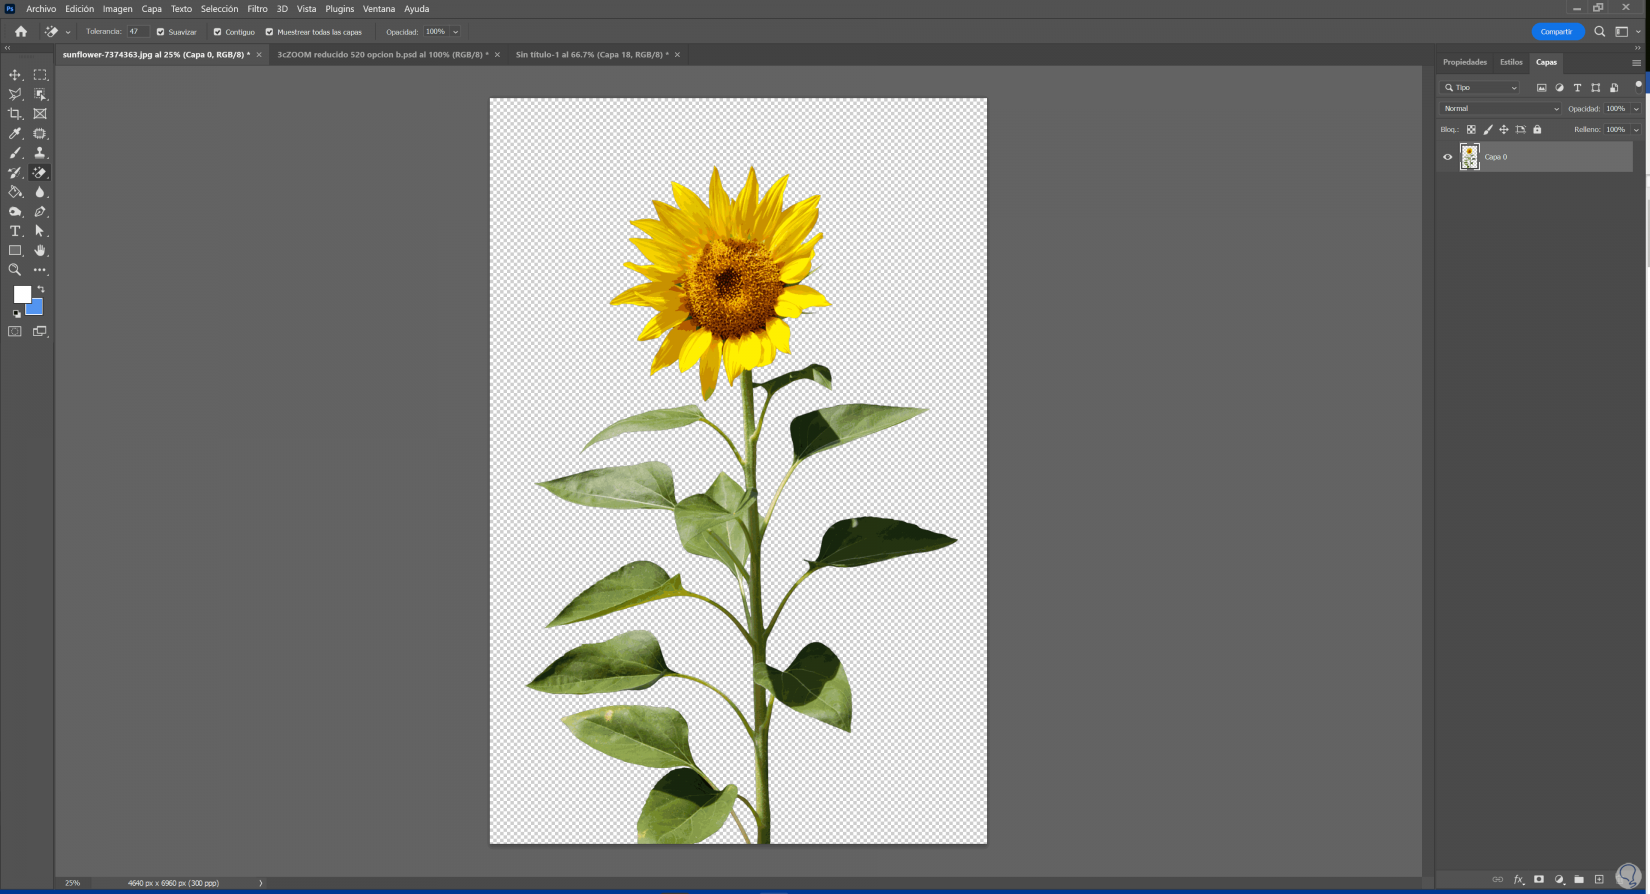Go to the Home screen icon
The width and height of the screenshot is (1650, 894).
tap(21, 32)
